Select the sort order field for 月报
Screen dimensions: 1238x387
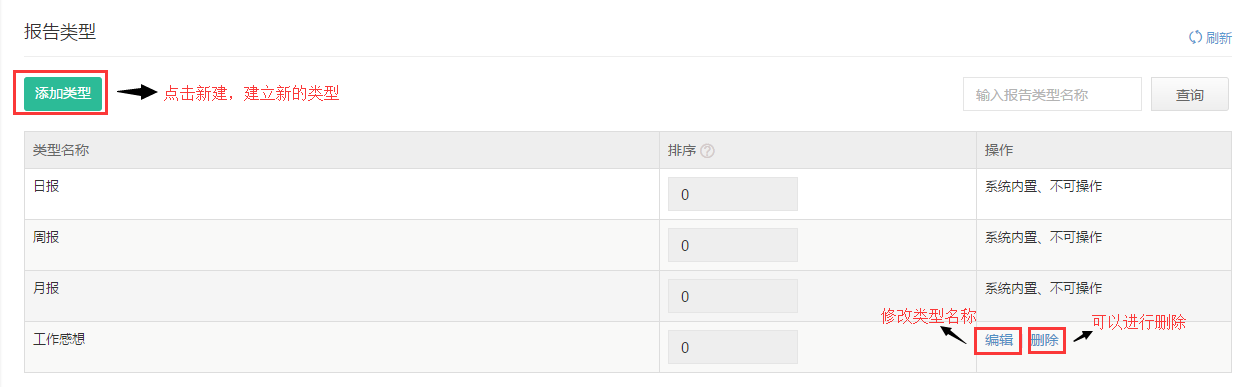click(x=733, y=296)
